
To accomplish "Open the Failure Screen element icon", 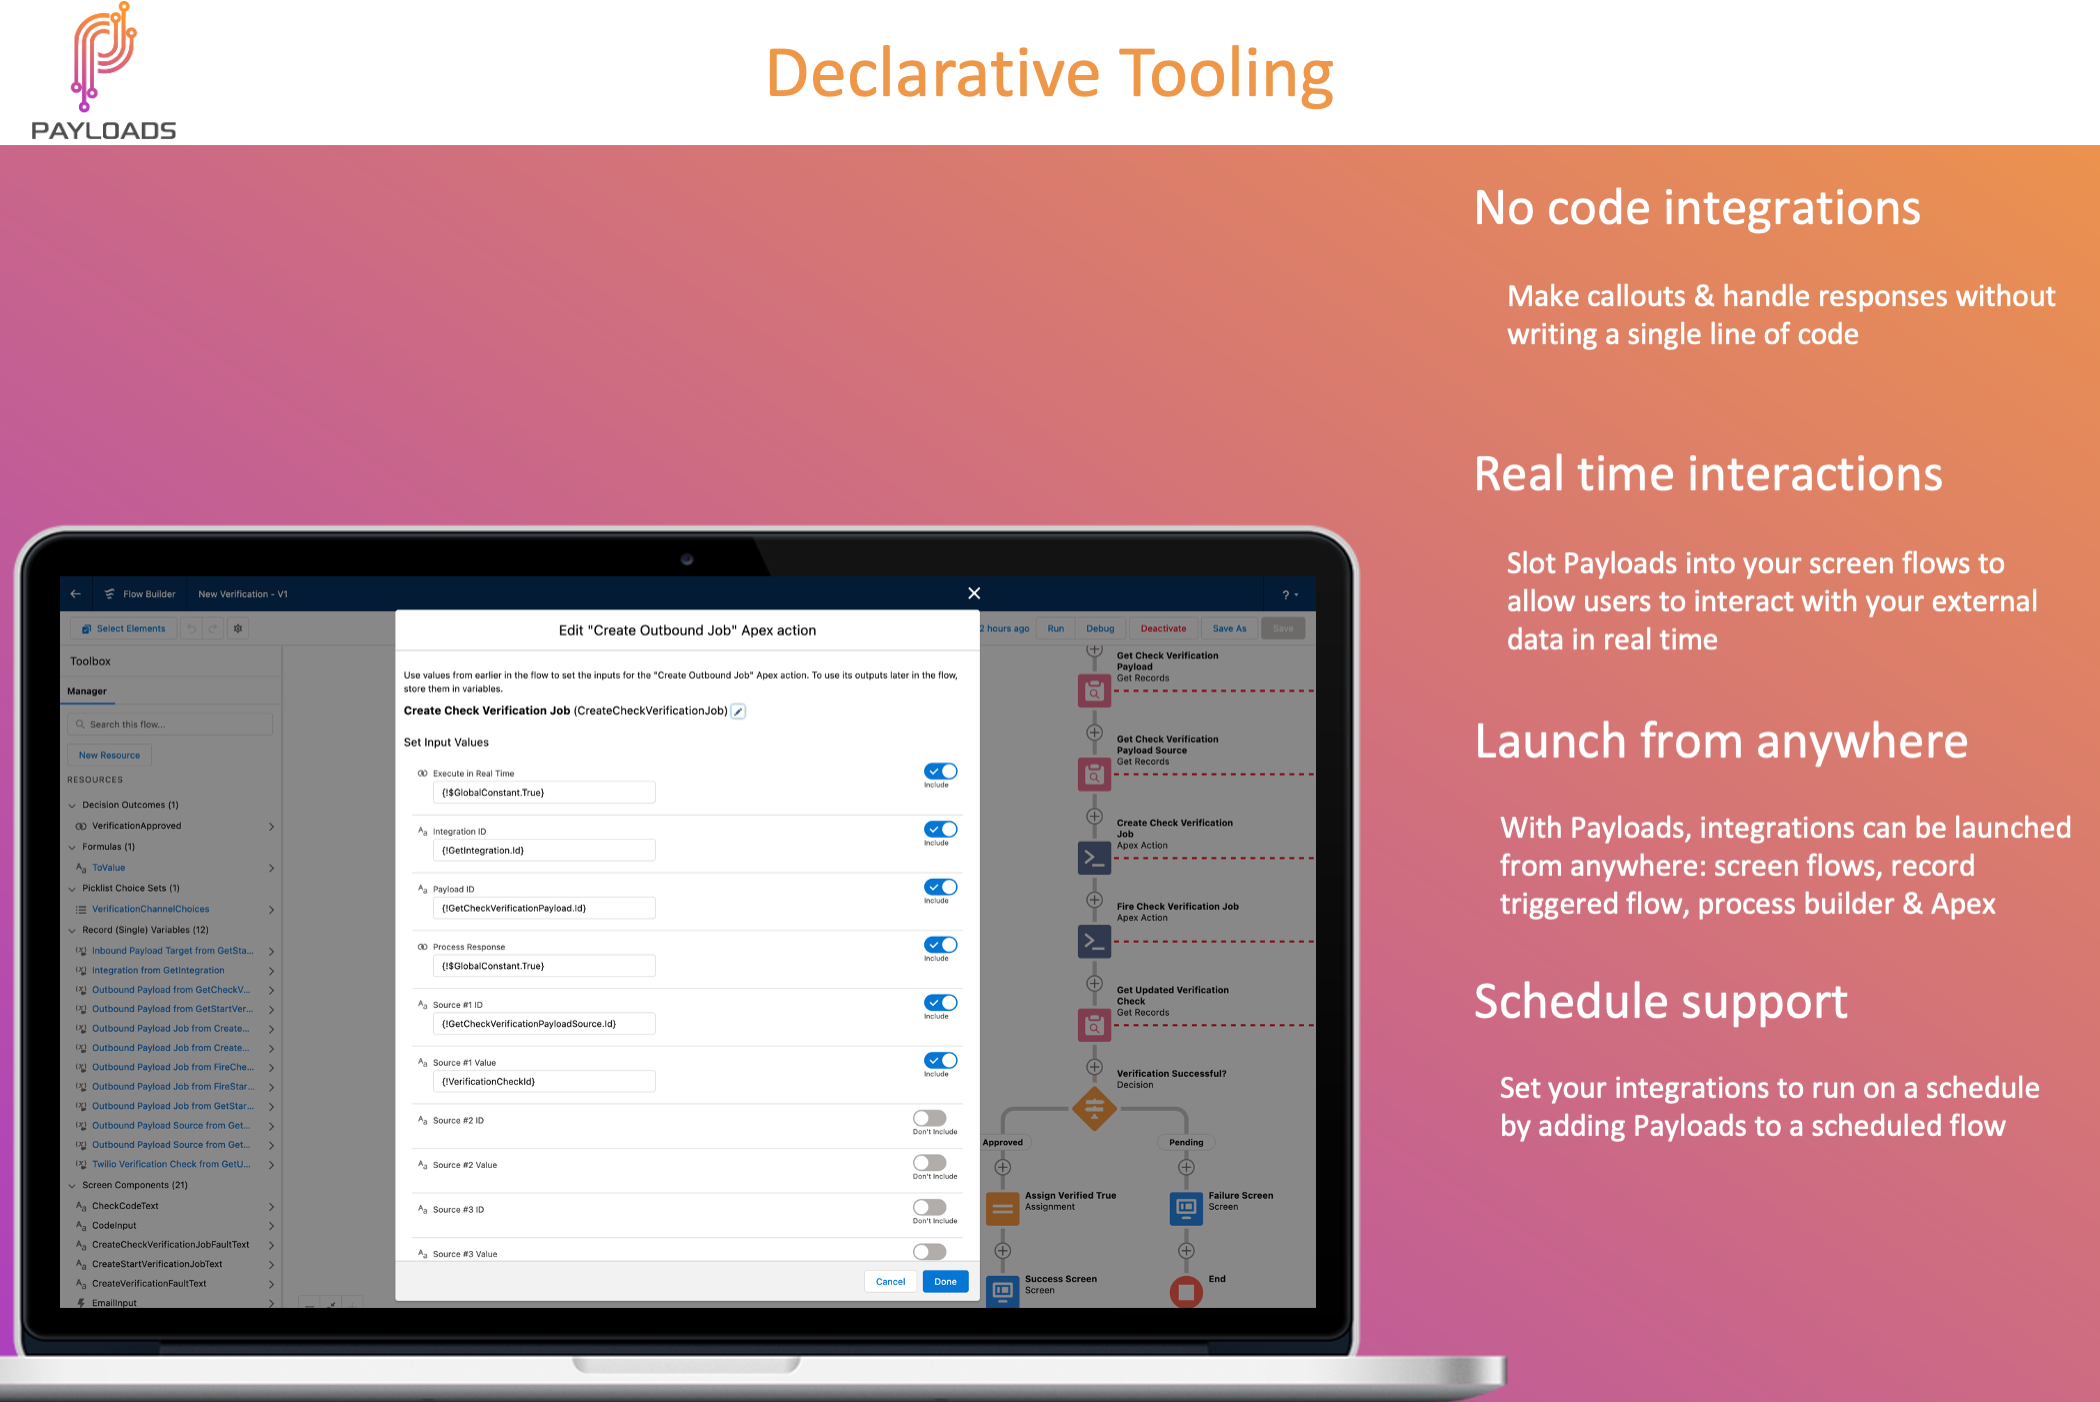I will click(x=1186, y=1208).
